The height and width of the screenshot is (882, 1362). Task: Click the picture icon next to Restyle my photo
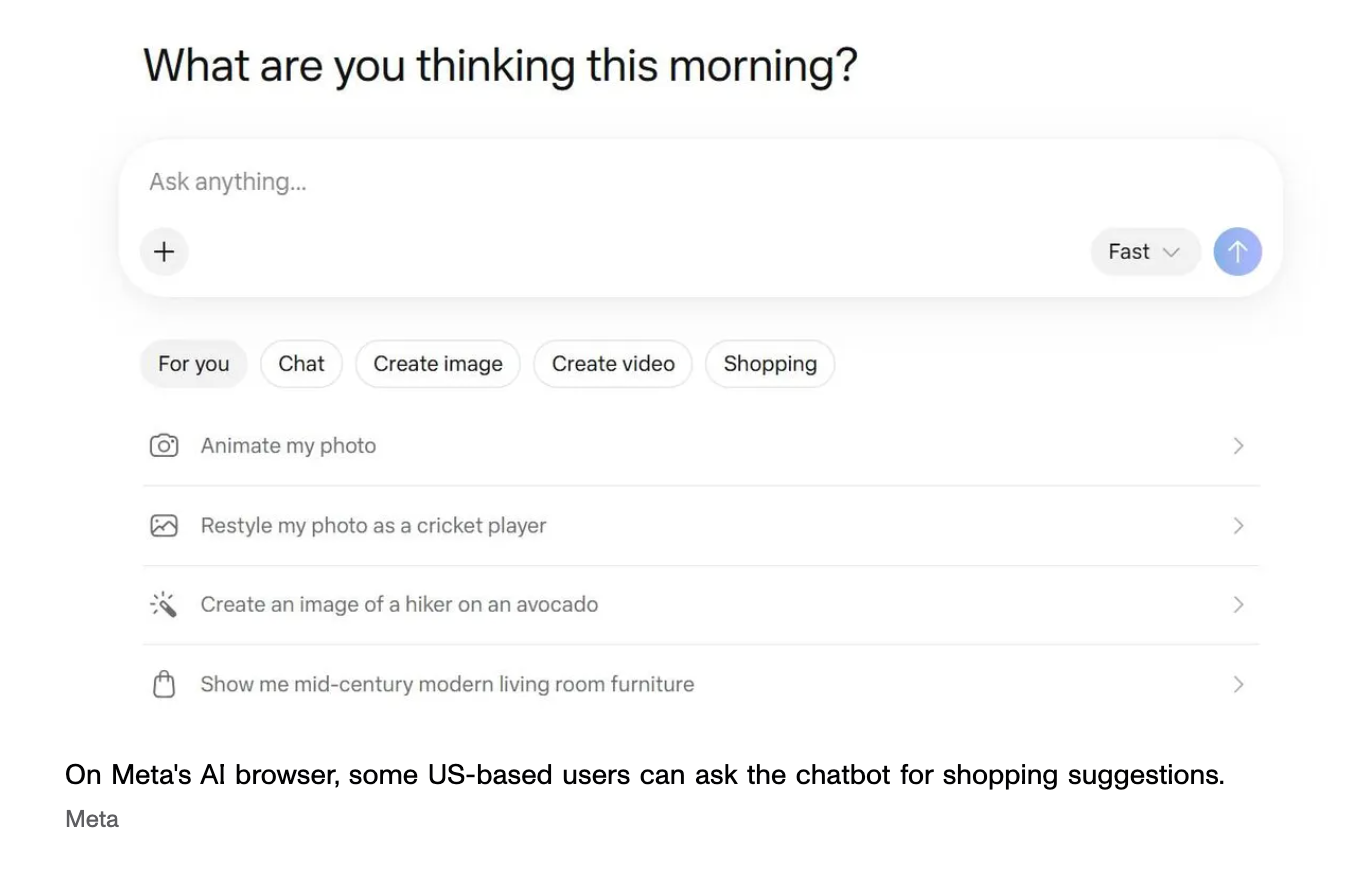pyautogui.click(x=164, y=525)
